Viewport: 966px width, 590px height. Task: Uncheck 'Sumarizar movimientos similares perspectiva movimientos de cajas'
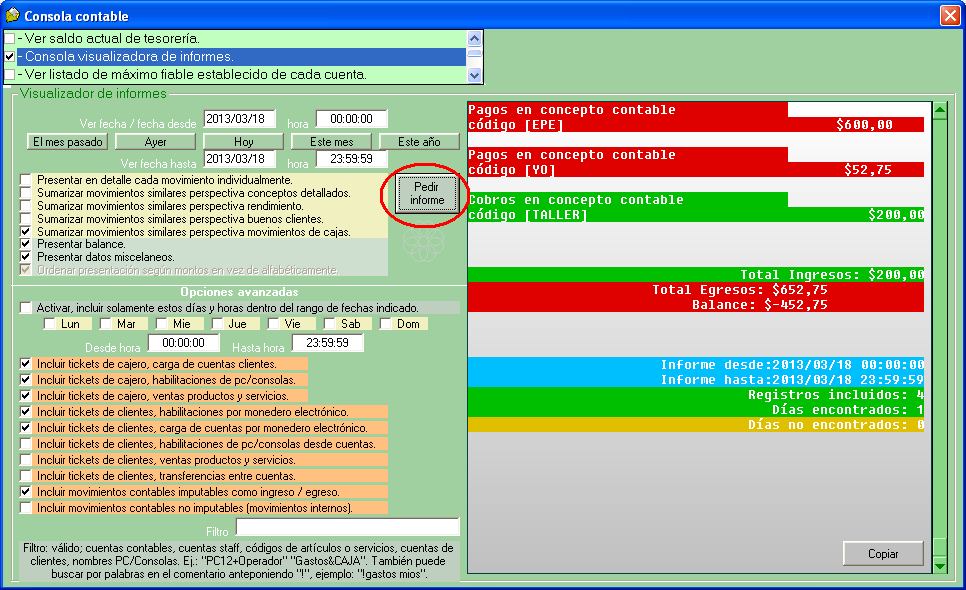[25, 232]
